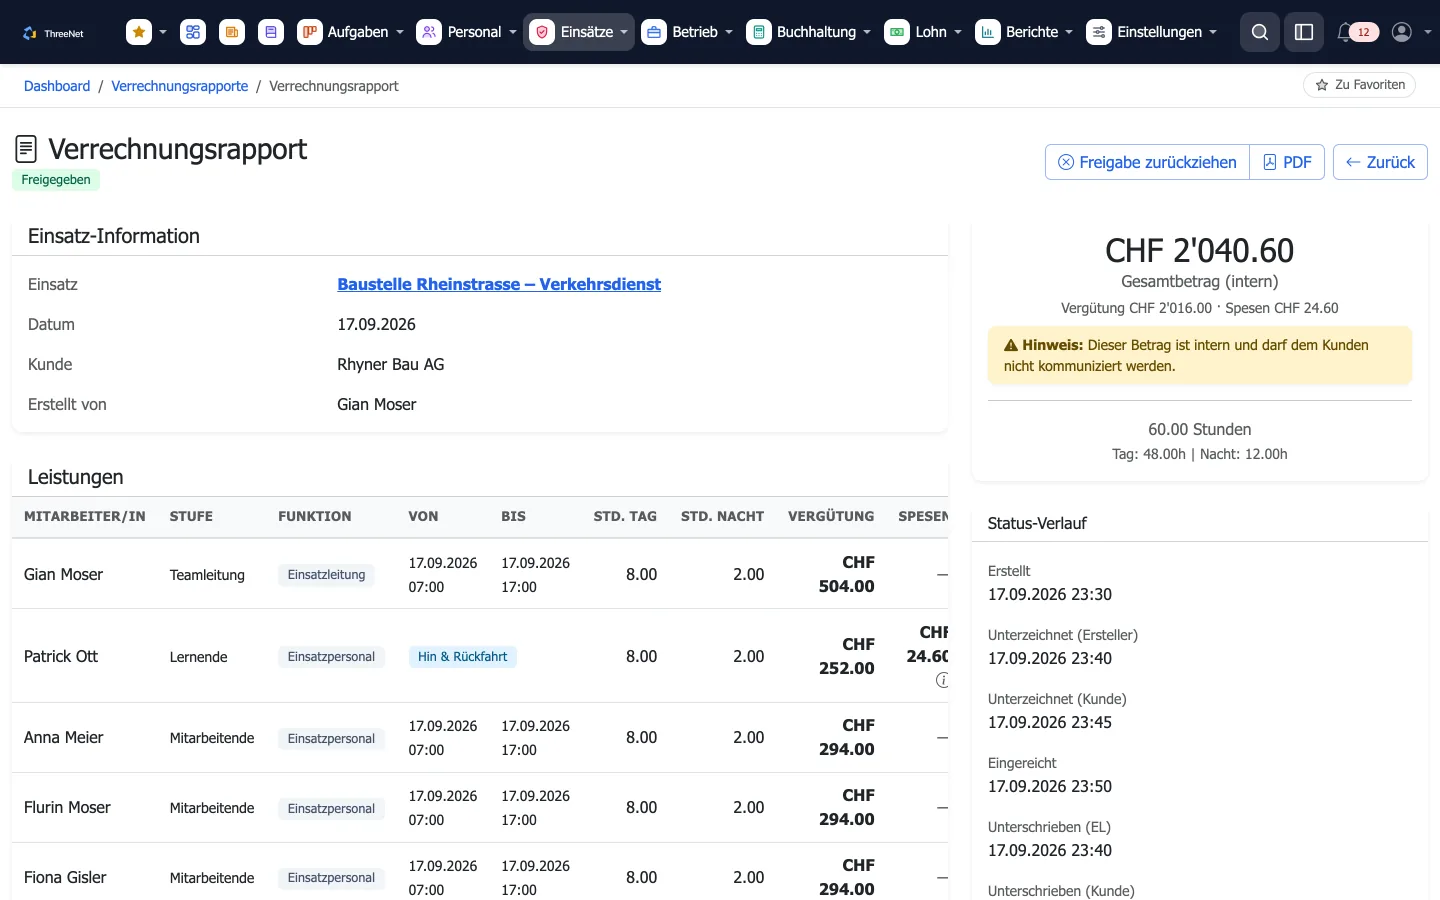Expand the Lohn dropdown
This screenshot has height=900, width=1440.
coord(958,32)
